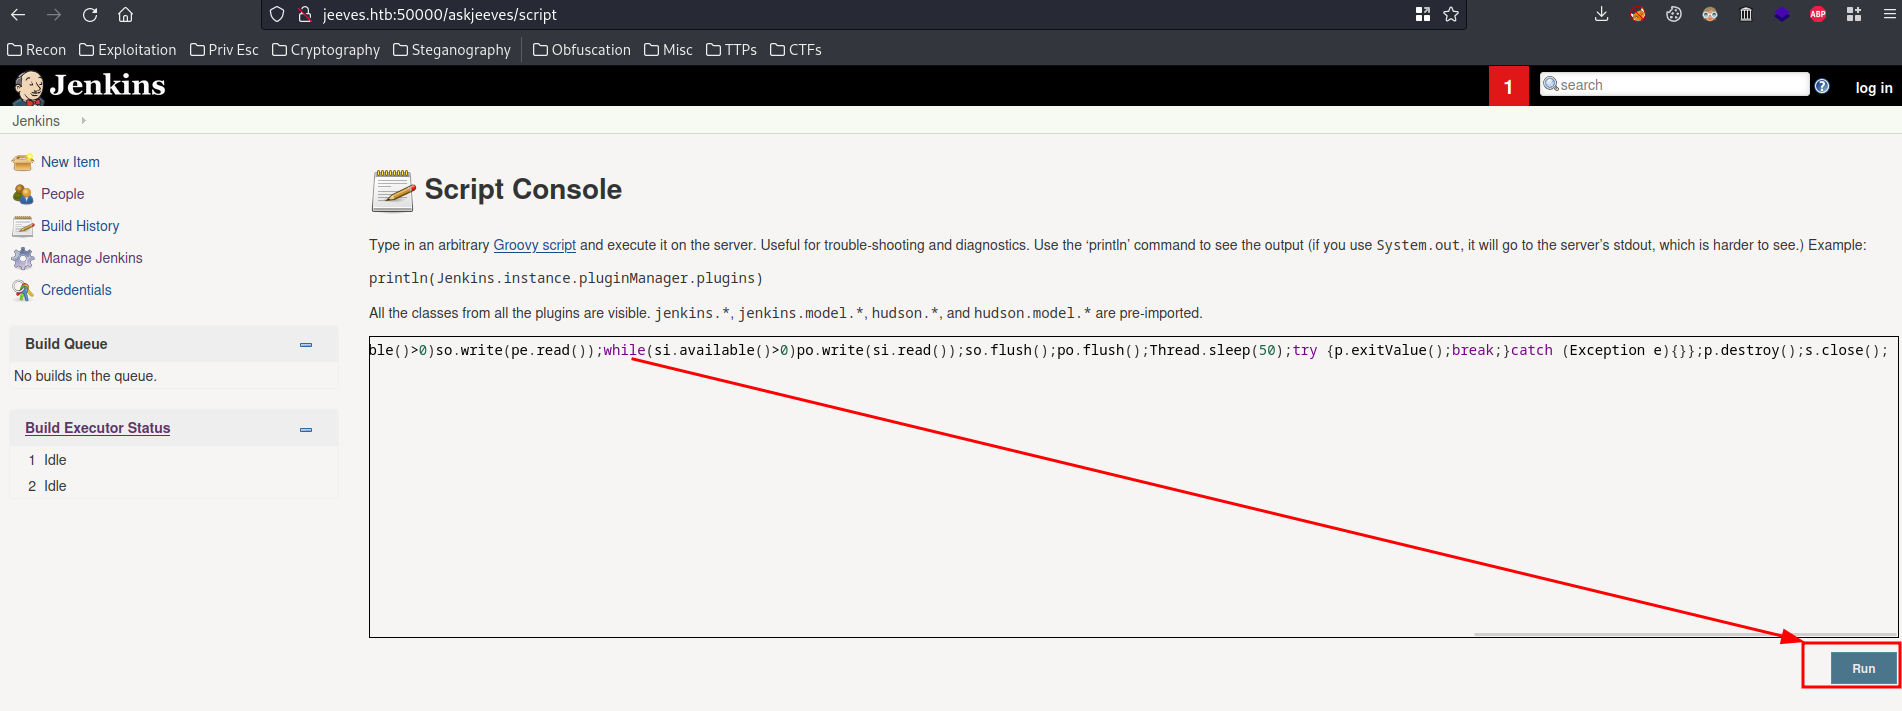
Task: Click the red notification badge showing 1
Action: pyautogui.click(x=1508, y=87)
